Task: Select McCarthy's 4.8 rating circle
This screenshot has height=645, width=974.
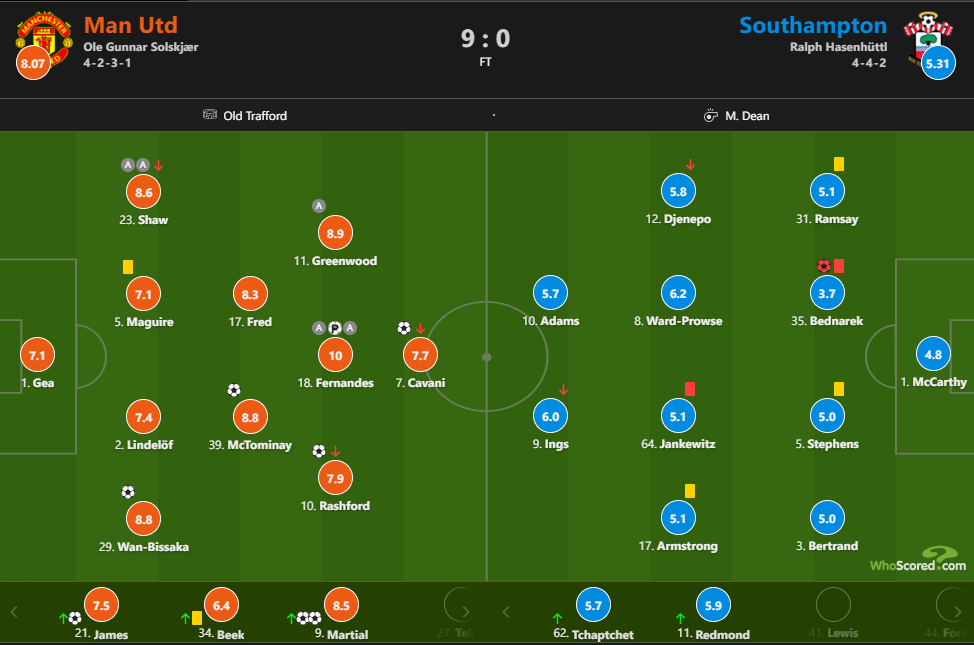Action: tap(933, 354)
